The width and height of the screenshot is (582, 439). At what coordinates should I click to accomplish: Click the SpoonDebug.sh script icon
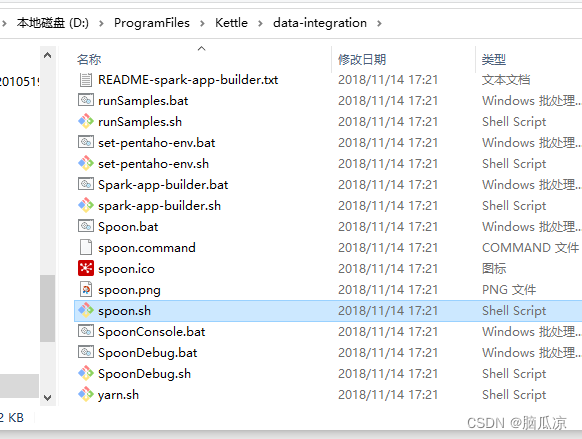tap(86, 373)
